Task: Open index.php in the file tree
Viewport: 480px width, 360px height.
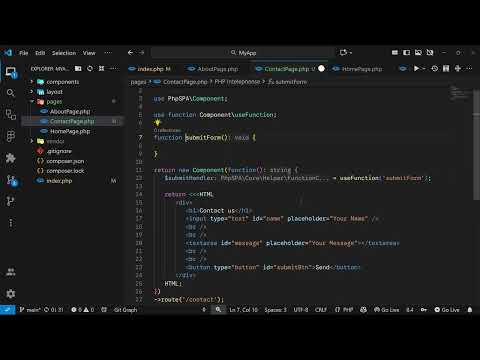Action: coord(59,181)
